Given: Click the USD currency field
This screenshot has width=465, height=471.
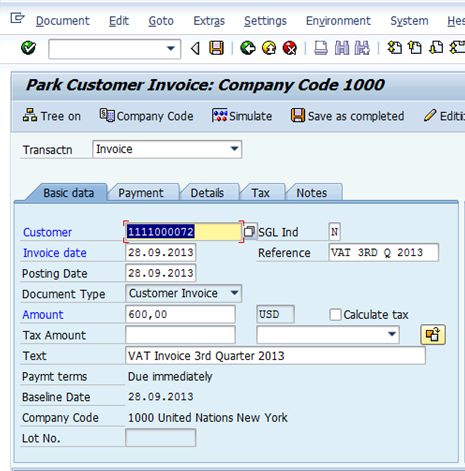Looking at the screenshot, I should [x=275, y=314].
